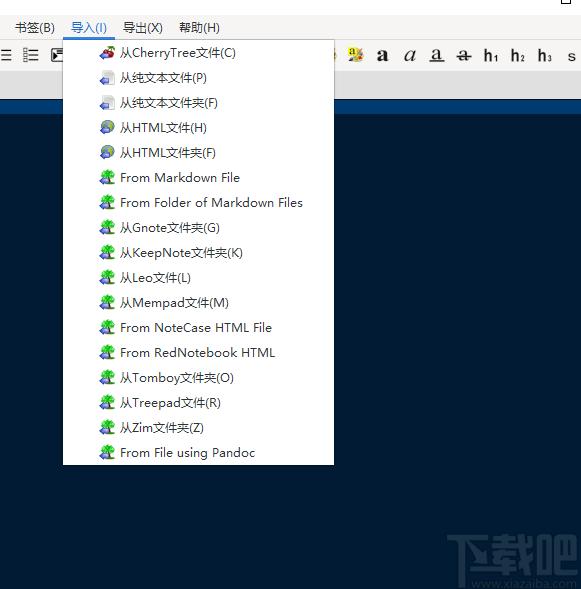The image size is (581, 589).
Task: Select 从HTML文件夹(F) import entry
Action: pos(198,153)
